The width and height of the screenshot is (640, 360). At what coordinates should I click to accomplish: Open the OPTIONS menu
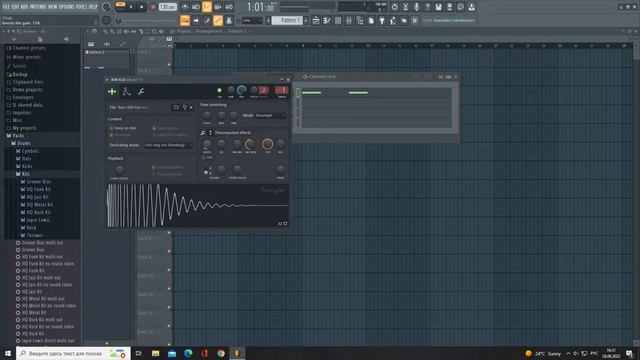(67, 7)
